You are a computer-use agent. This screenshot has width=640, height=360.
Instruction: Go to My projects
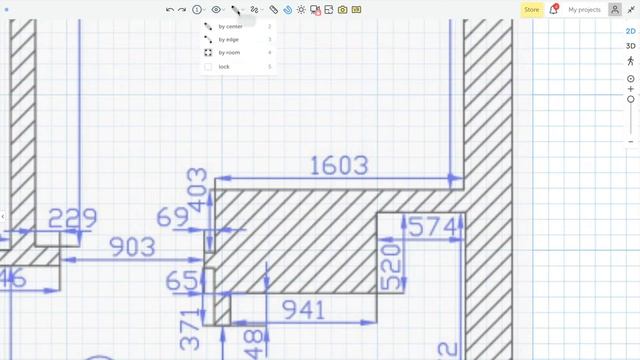pos(584,9)
